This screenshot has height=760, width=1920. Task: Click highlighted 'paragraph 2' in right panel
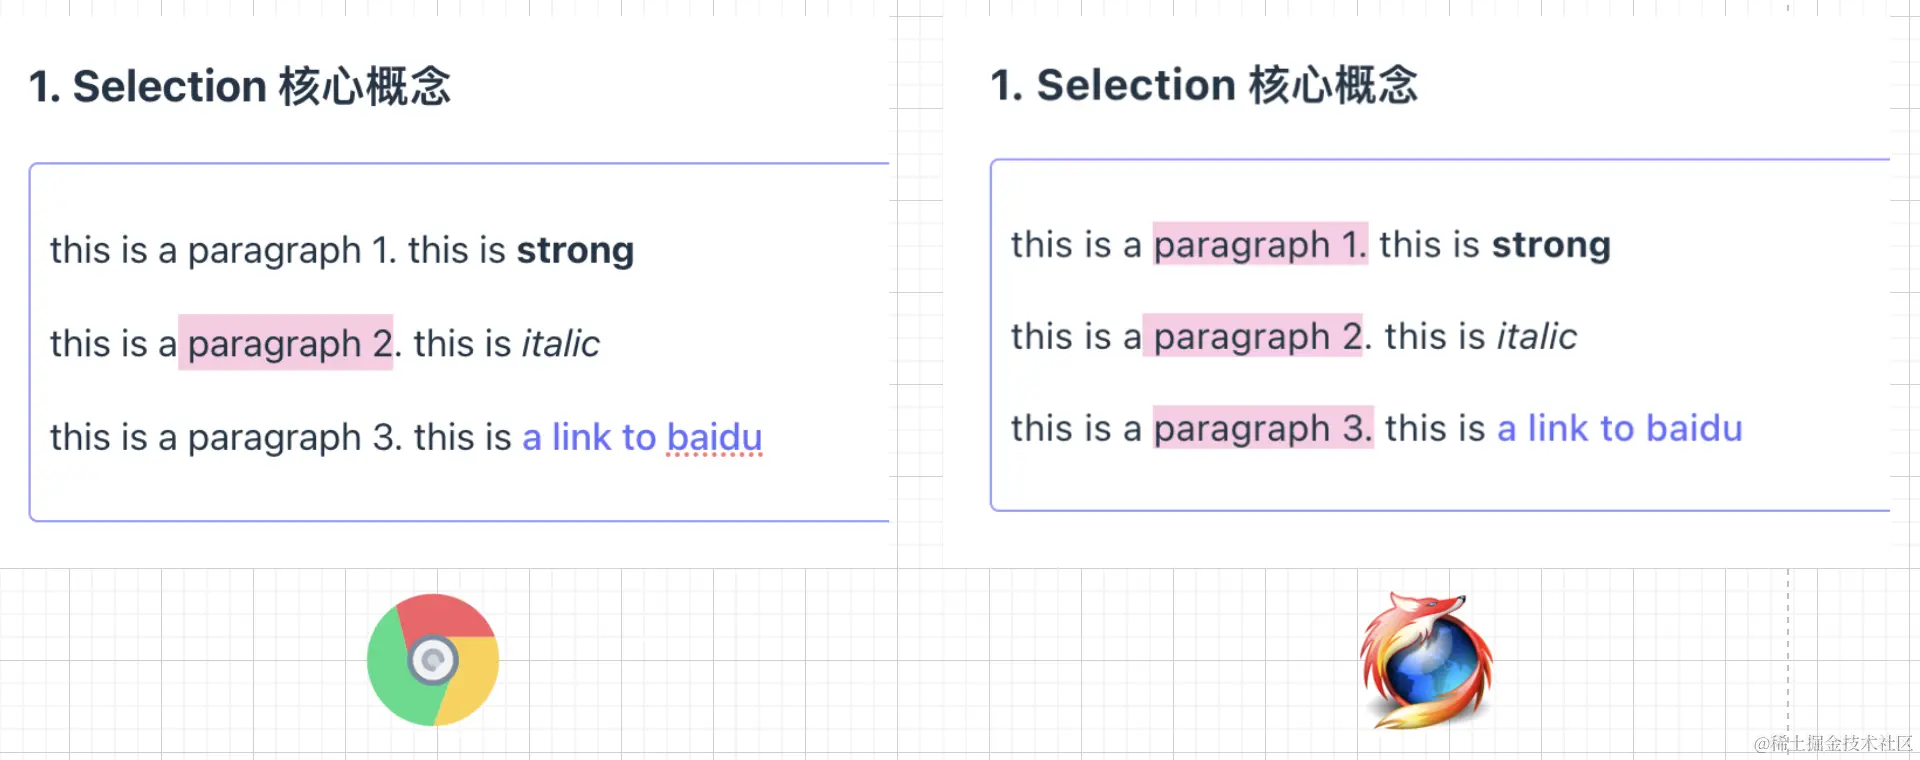(1253, 336)
